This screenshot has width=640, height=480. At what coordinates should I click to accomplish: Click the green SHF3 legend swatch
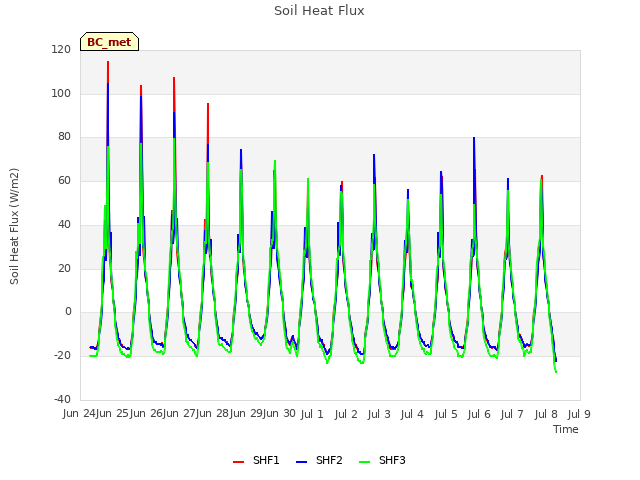click(364, 462)
